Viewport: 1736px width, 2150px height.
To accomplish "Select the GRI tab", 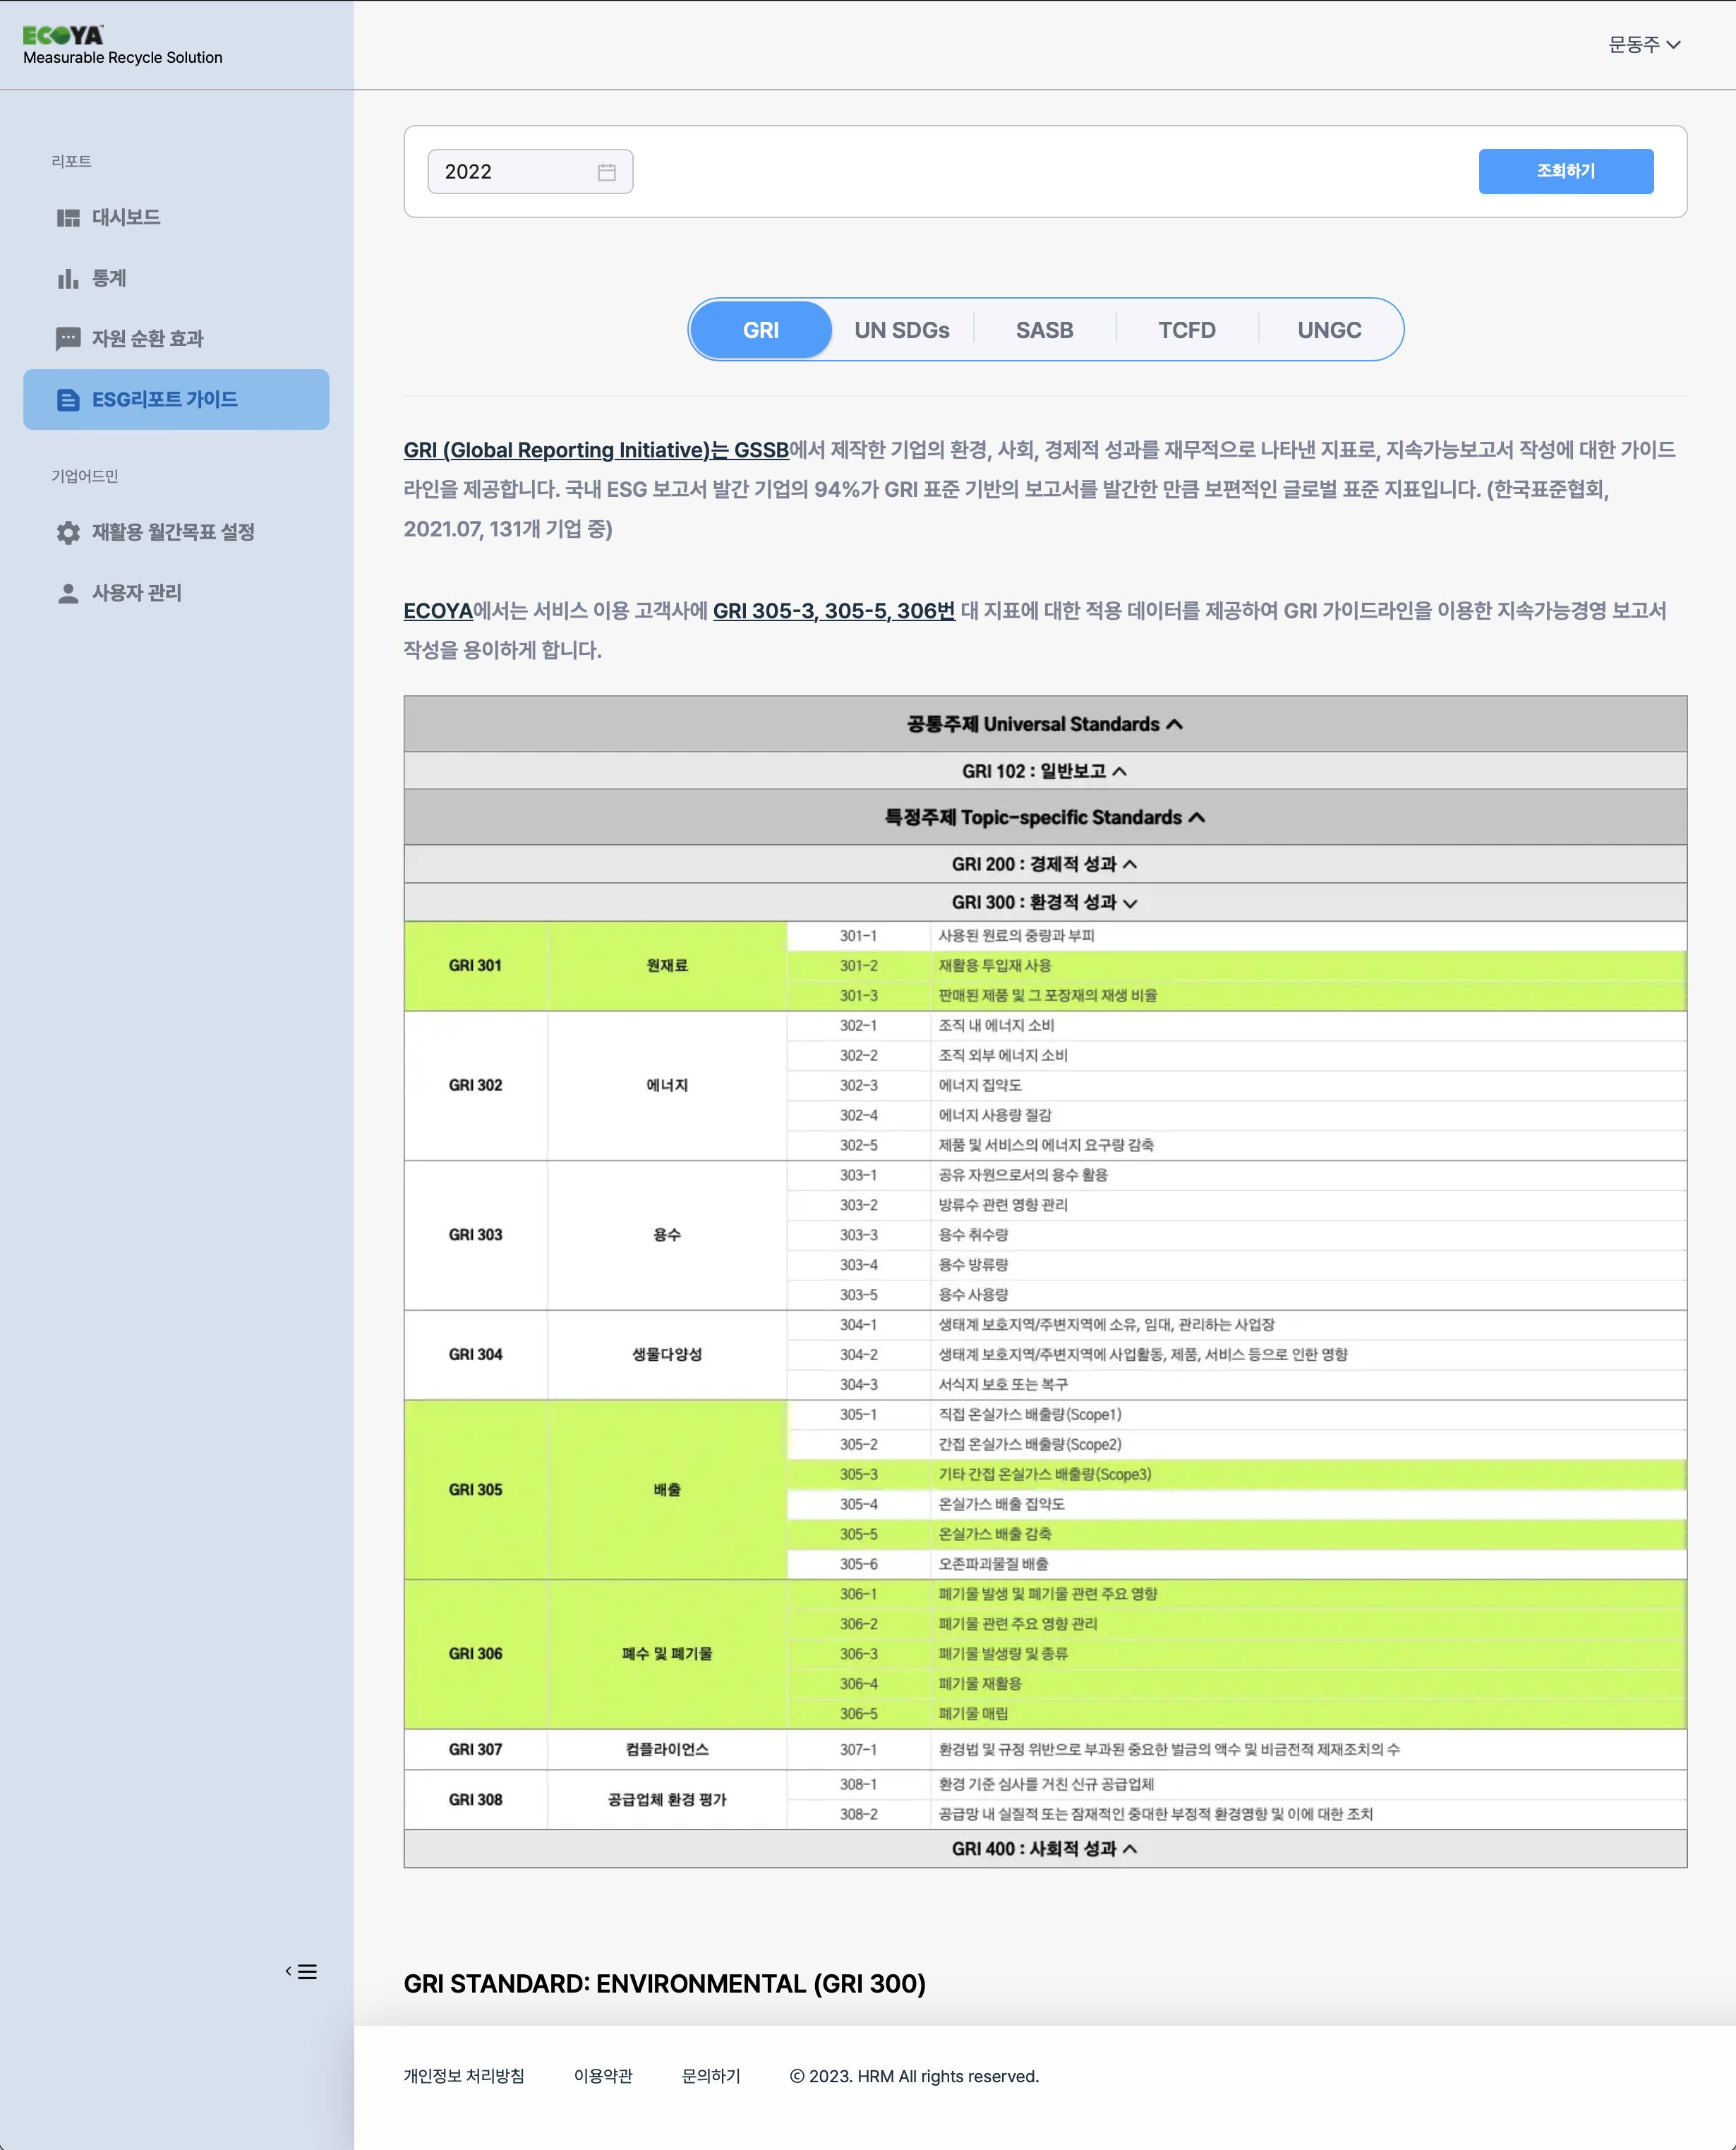I will [x=760, y=330].
